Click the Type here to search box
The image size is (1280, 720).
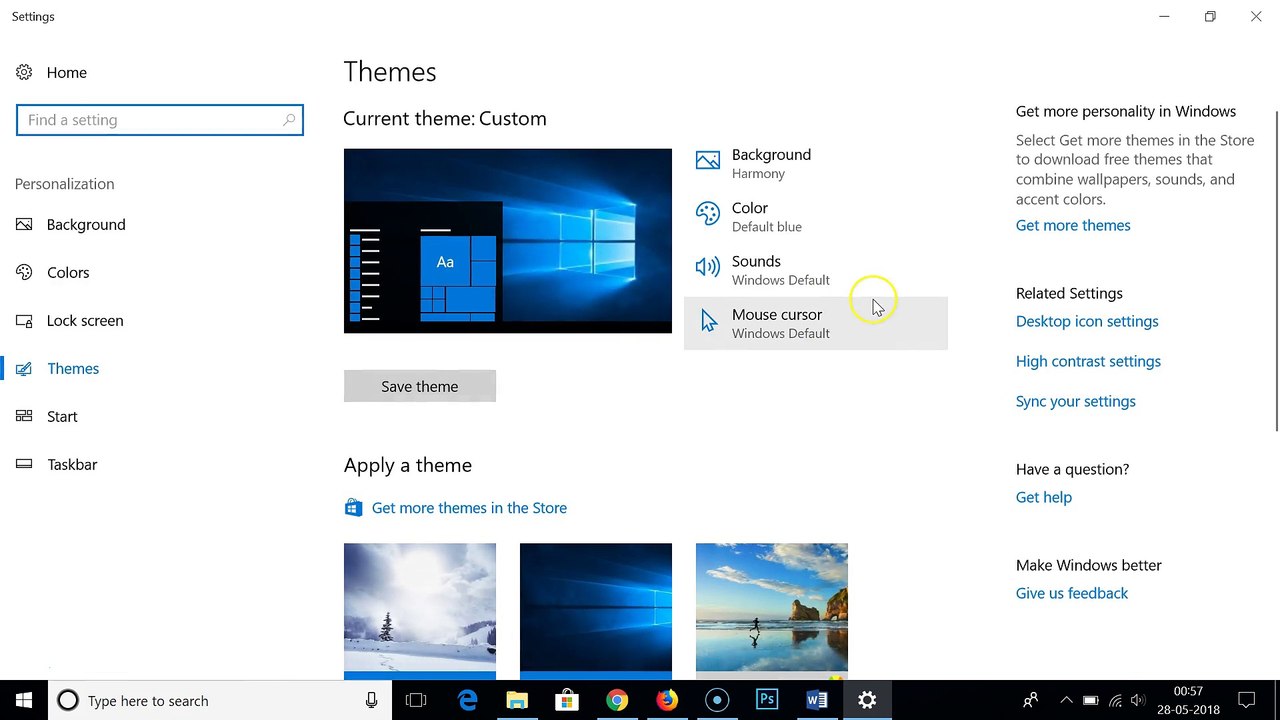coord(220,700)
